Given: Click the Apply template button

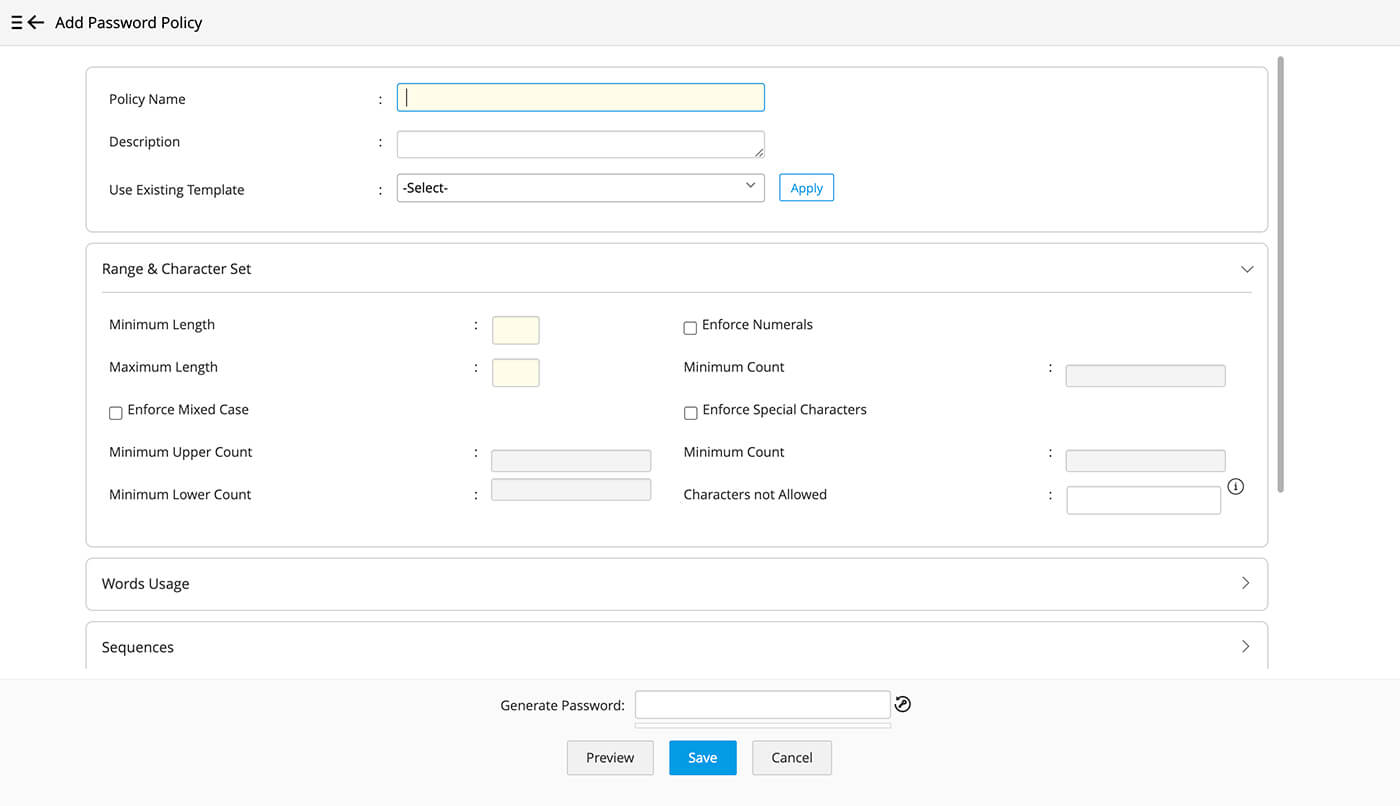Looking at the screenshot, I should tap(806, 188).
